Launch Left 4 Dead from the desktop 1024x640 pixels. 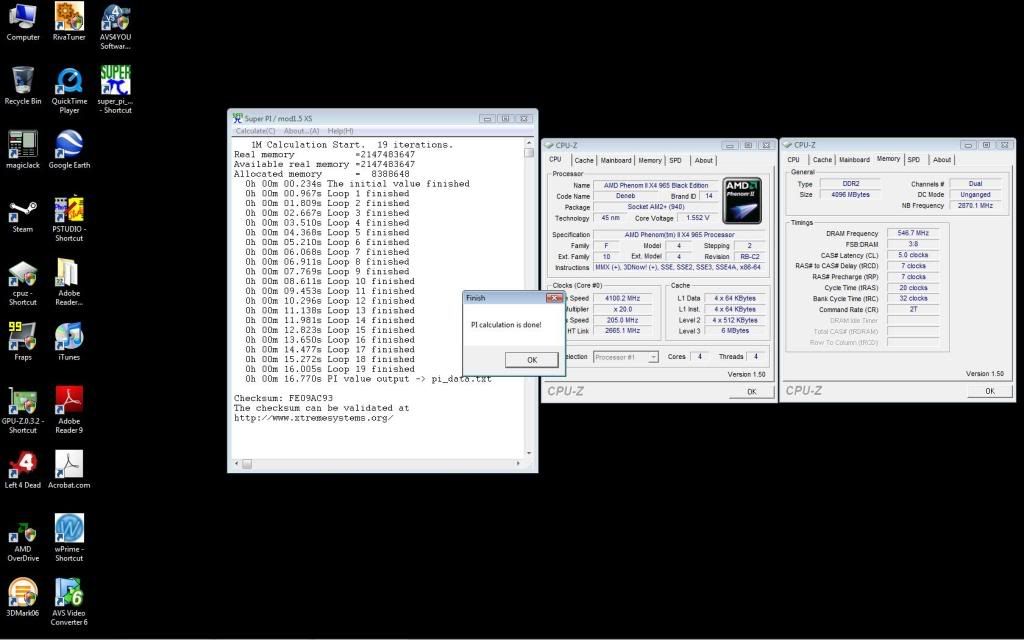(23, 470)
